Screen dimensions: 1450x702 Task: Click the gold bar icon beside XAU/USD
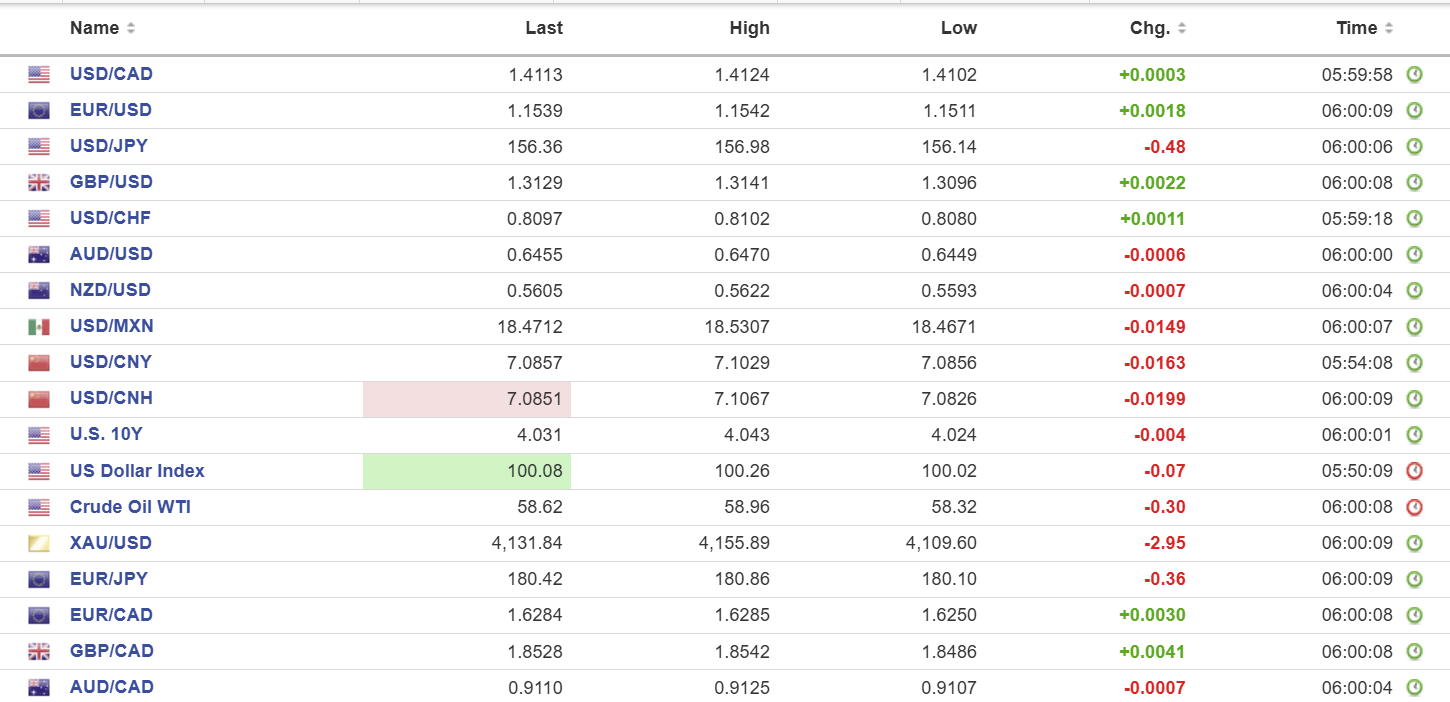(x=39, y=543)
